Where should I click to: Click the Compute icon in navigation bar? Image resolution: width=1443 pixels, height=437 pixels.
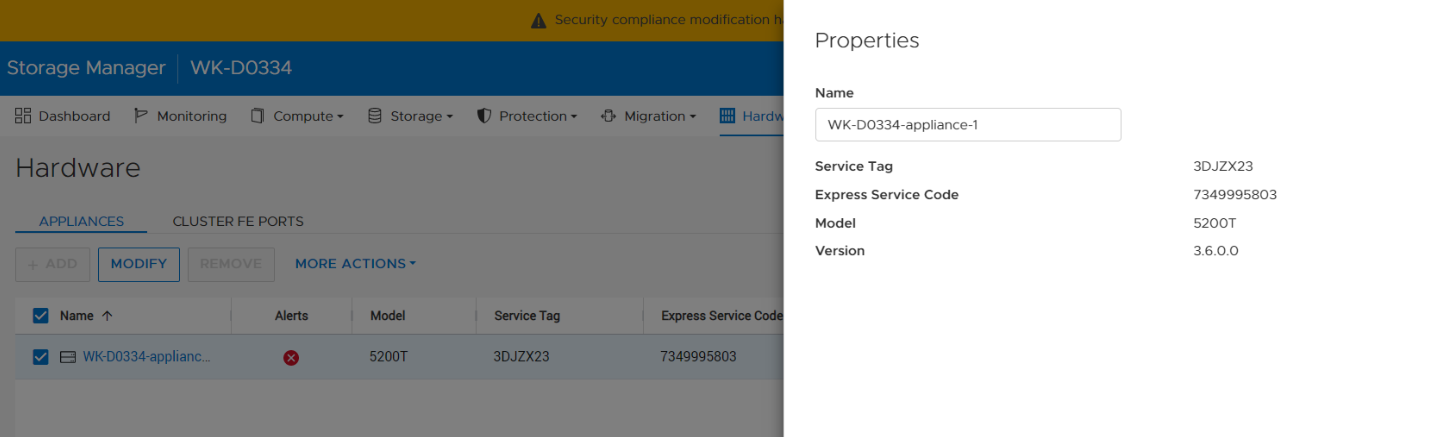pyautogui.click(x=257, y=116)
